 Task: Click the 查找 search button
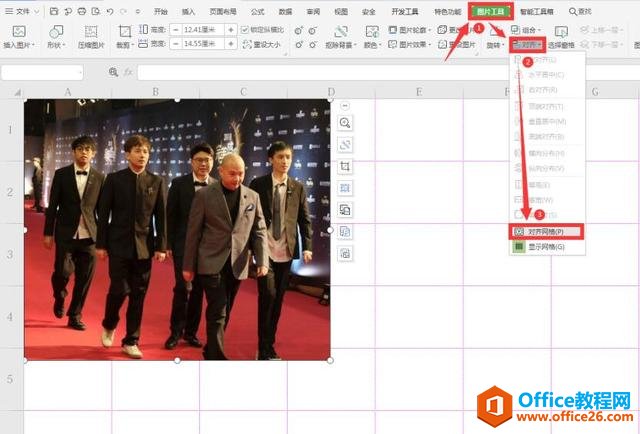(580, 12)
